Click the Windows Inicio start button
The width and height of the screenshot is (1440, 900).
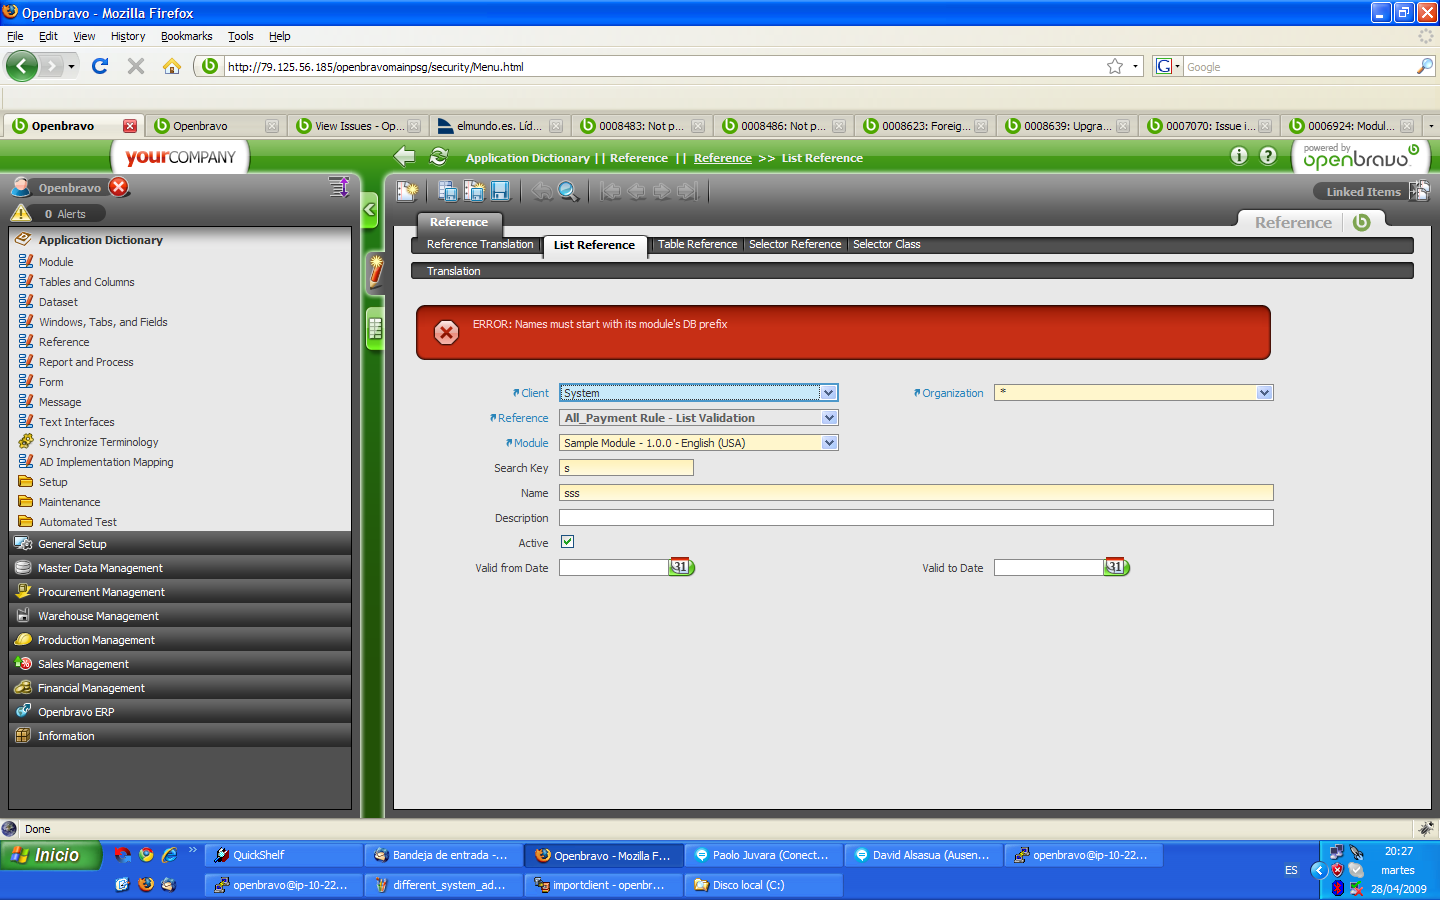click(x=51, y=855)
